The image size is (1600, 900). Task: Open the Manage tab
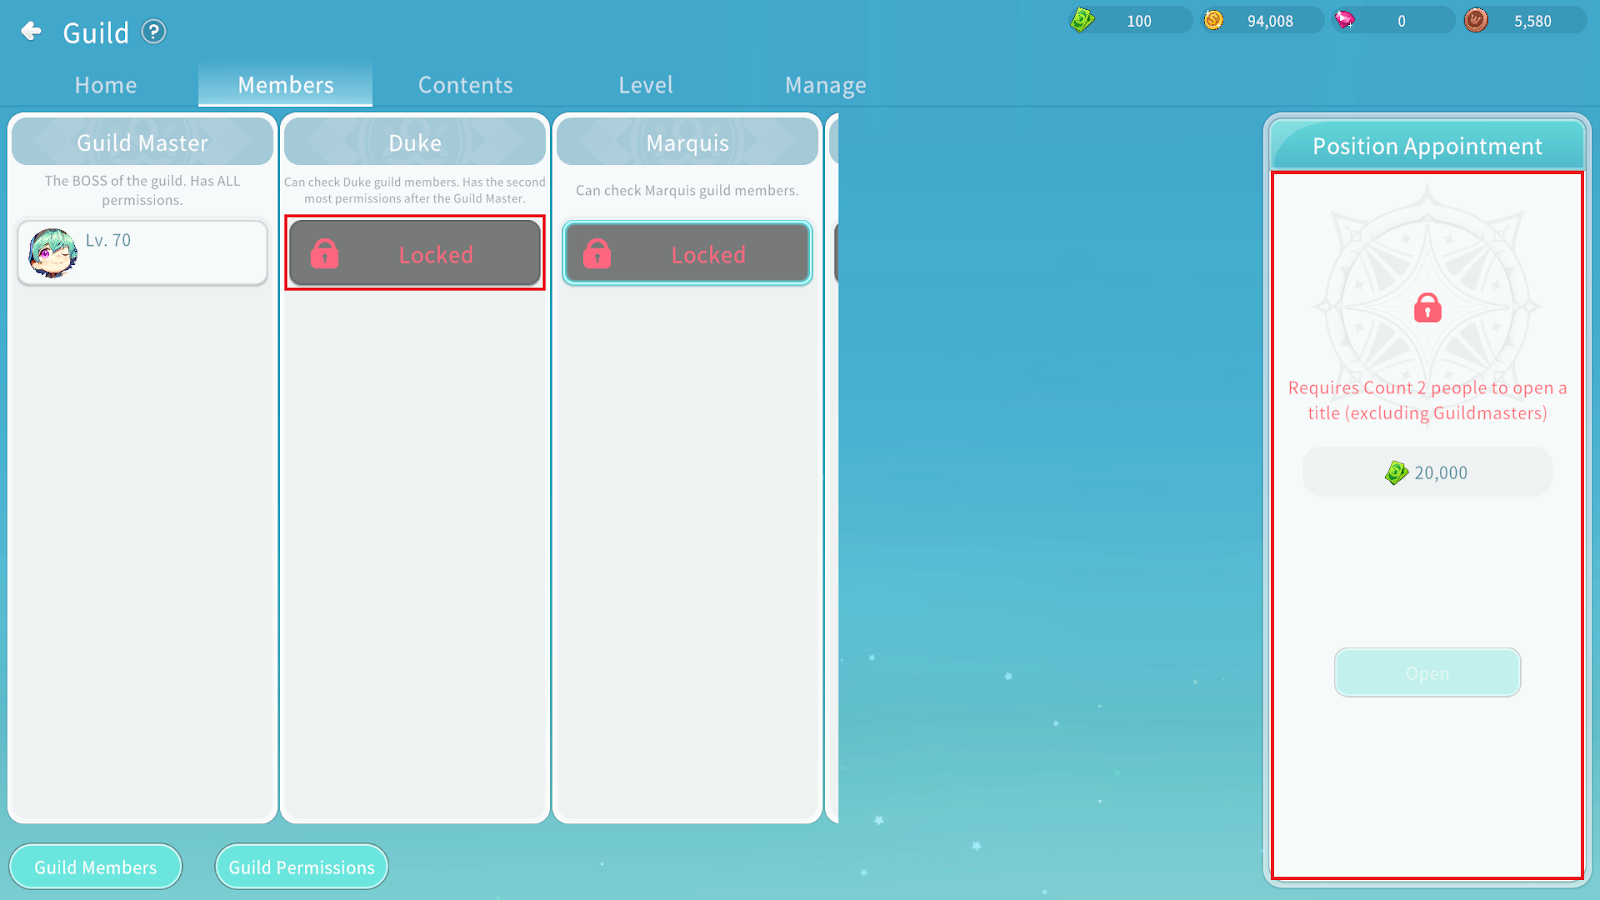coord(825,85)
